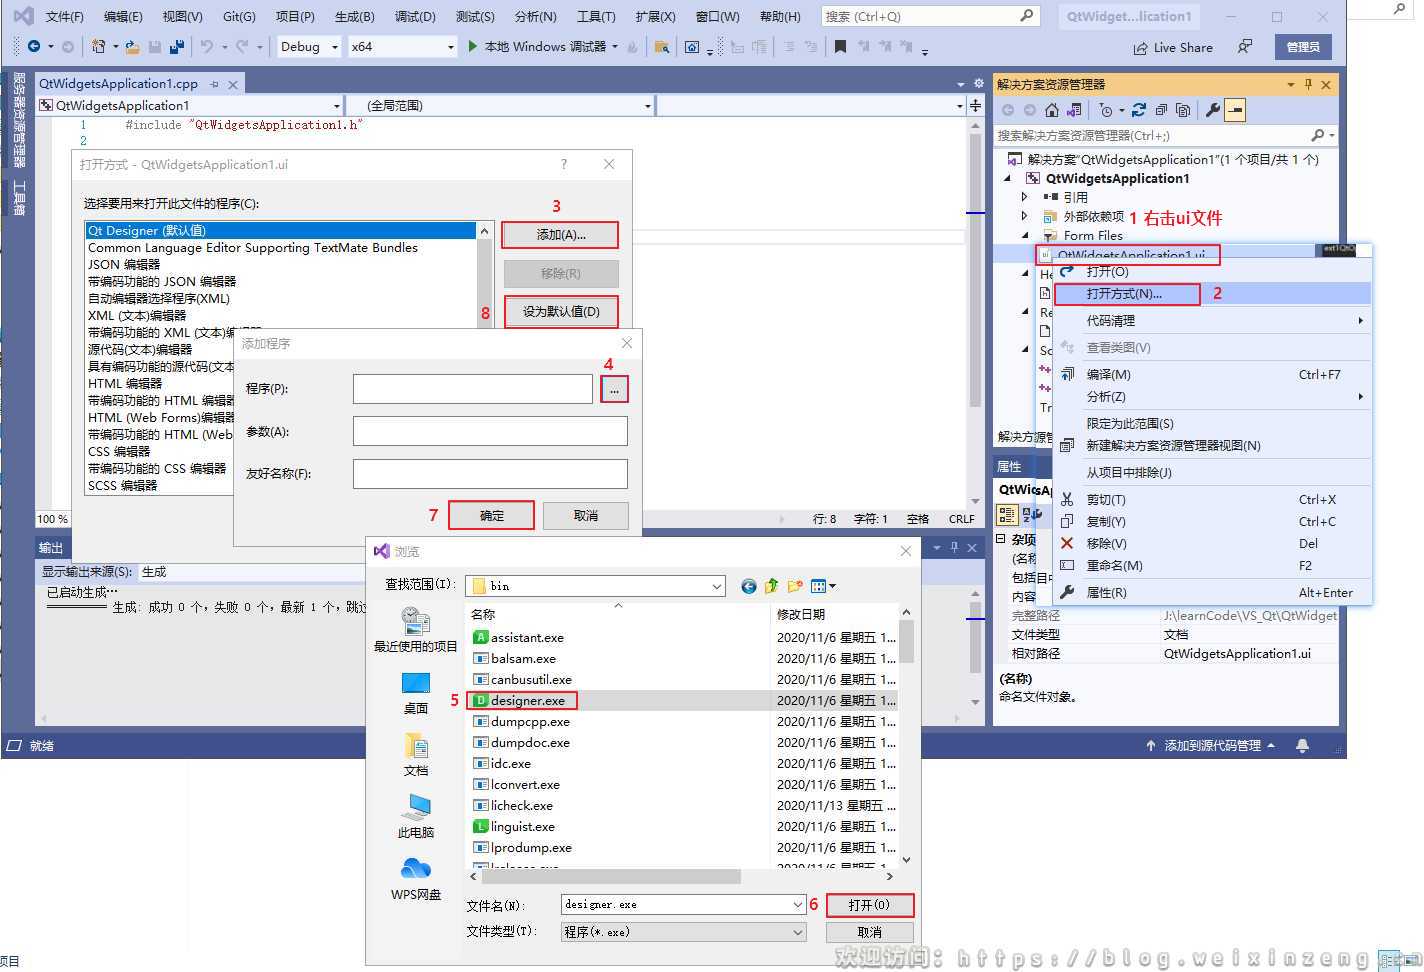This screenshot has height=972, width=1424.
Task: Create new folder icon in Browse dialog
Action: point(795,586)
